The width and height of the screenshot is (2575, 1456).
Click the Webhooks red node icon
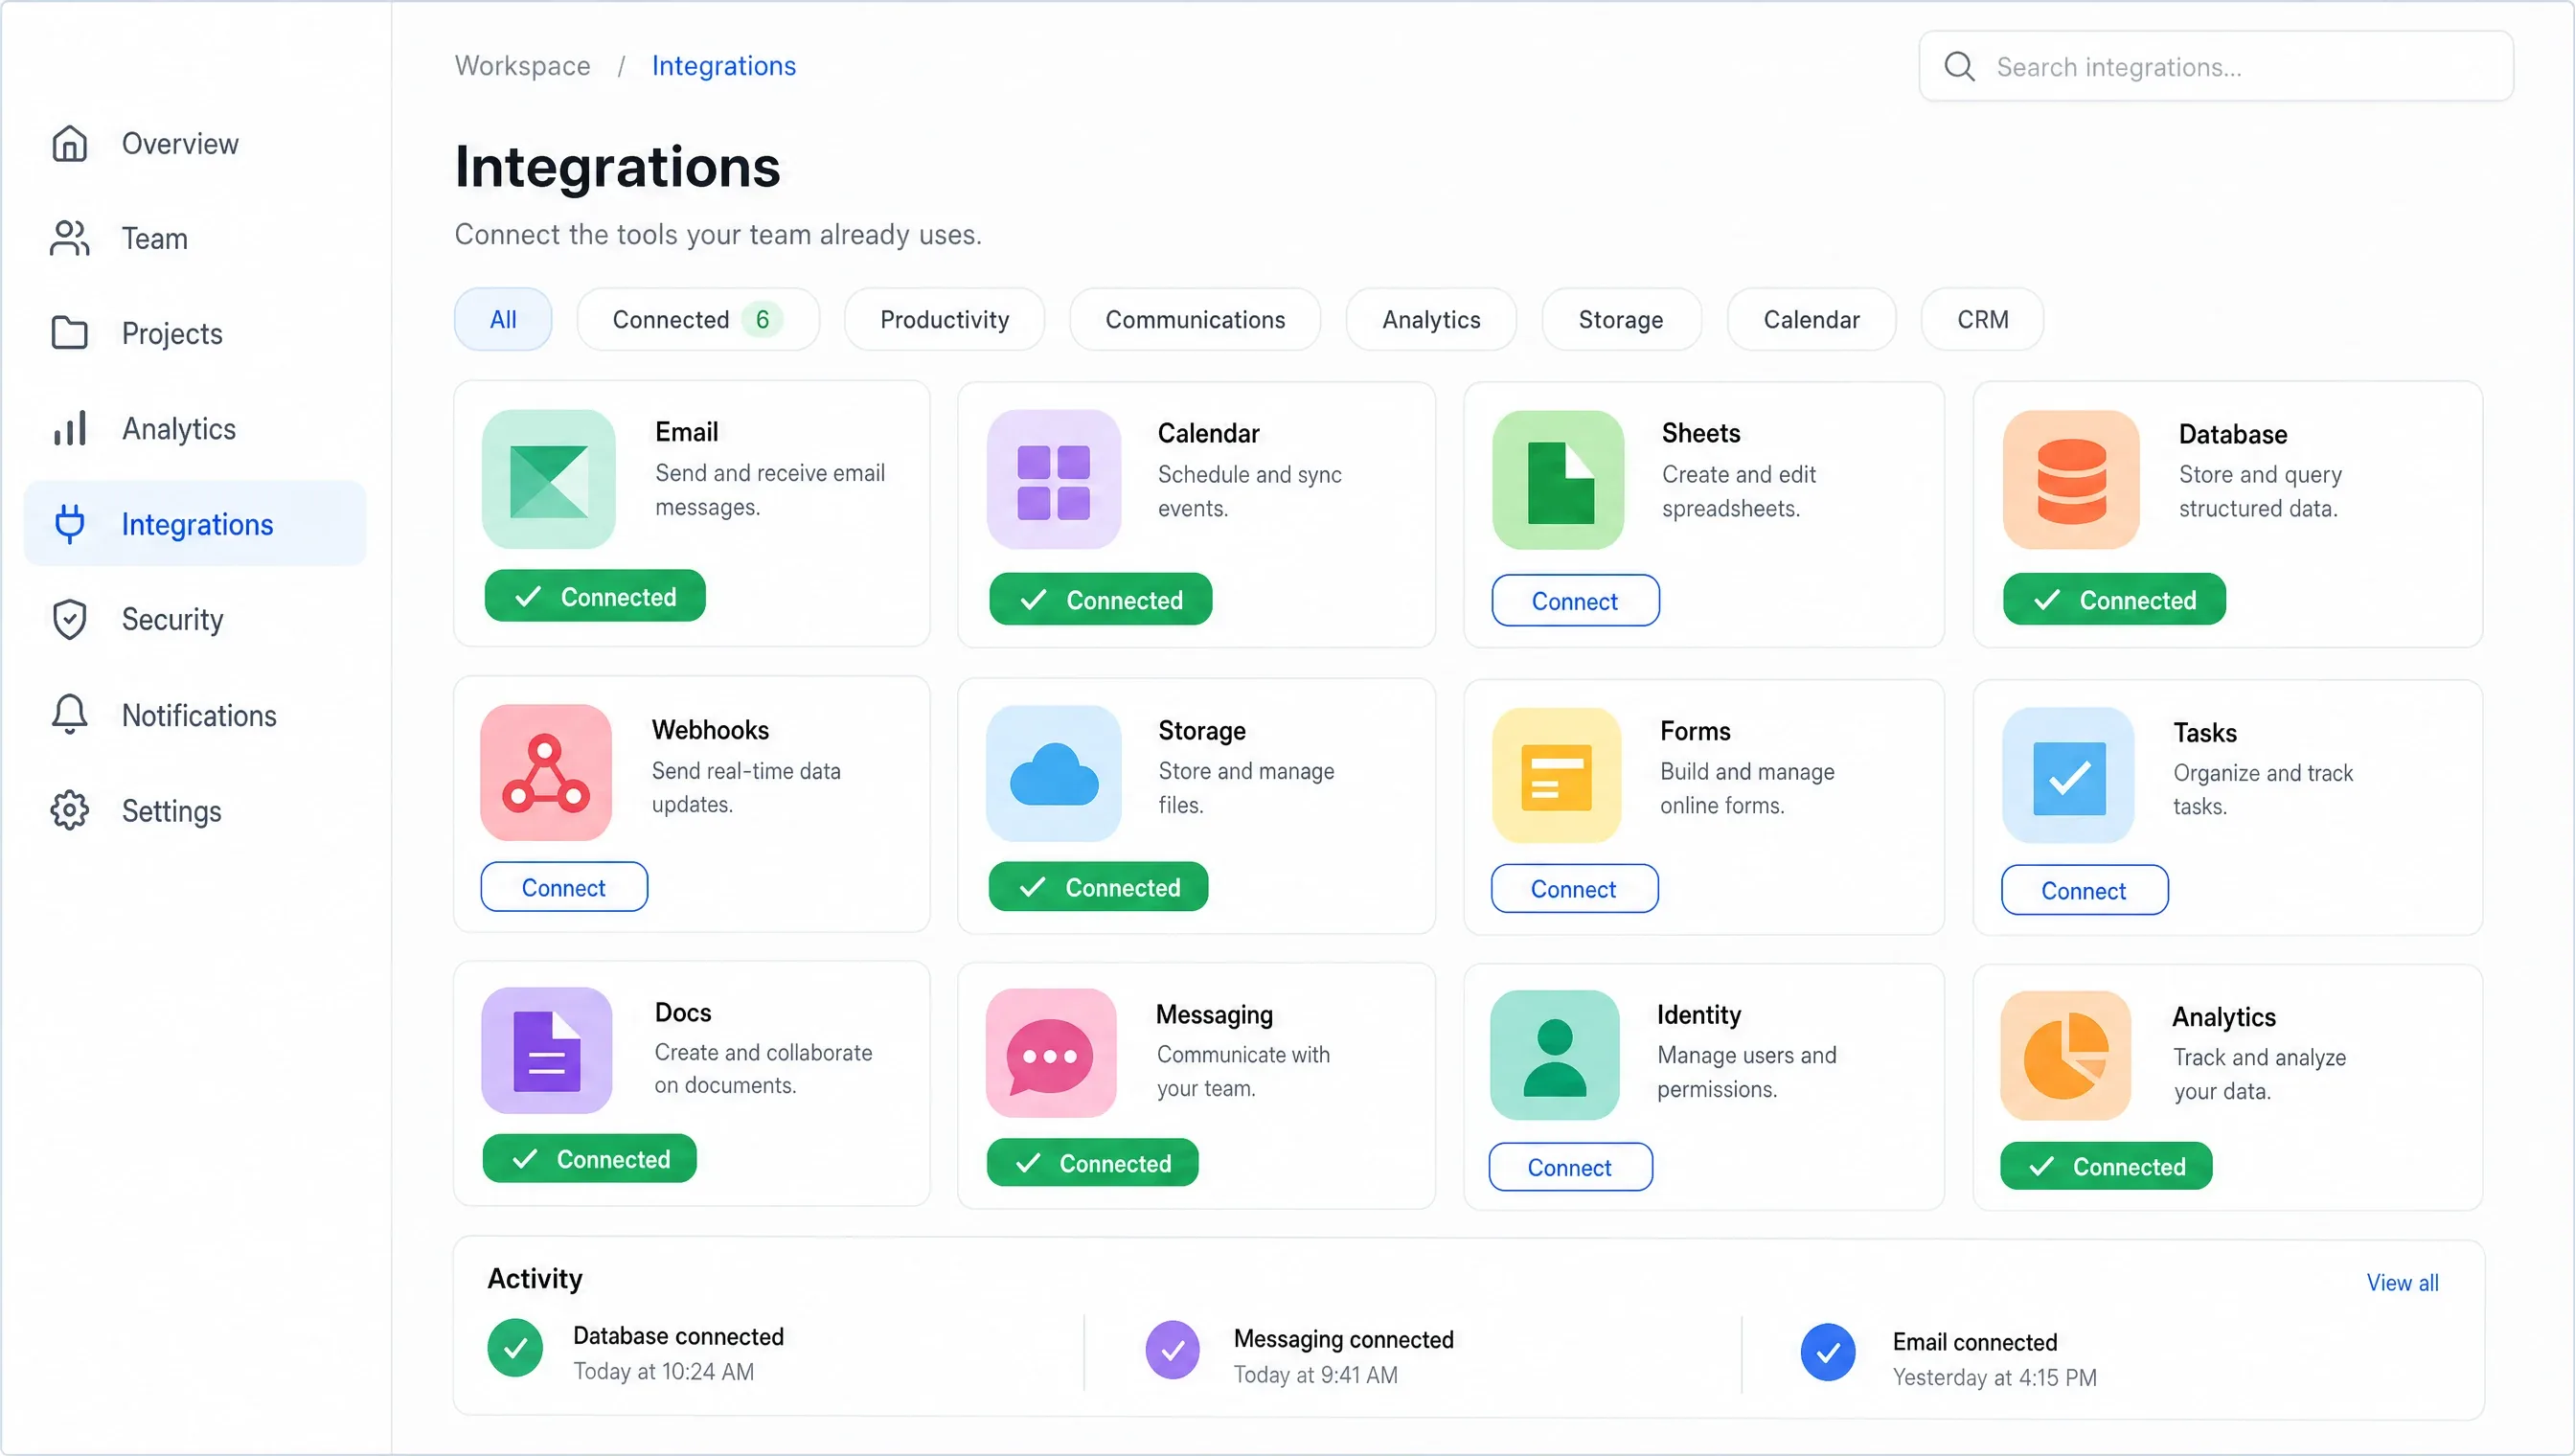click(x=546, y=772)
